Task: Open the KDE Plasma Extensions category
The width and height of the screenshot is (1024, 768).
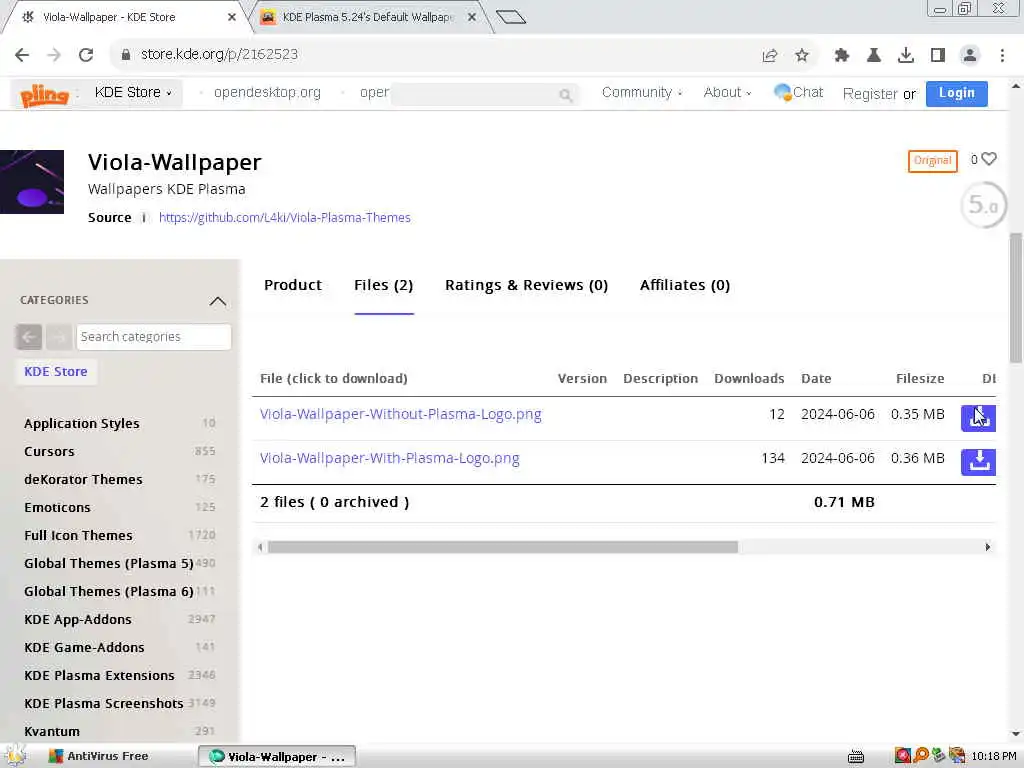Action: [99, 676]
